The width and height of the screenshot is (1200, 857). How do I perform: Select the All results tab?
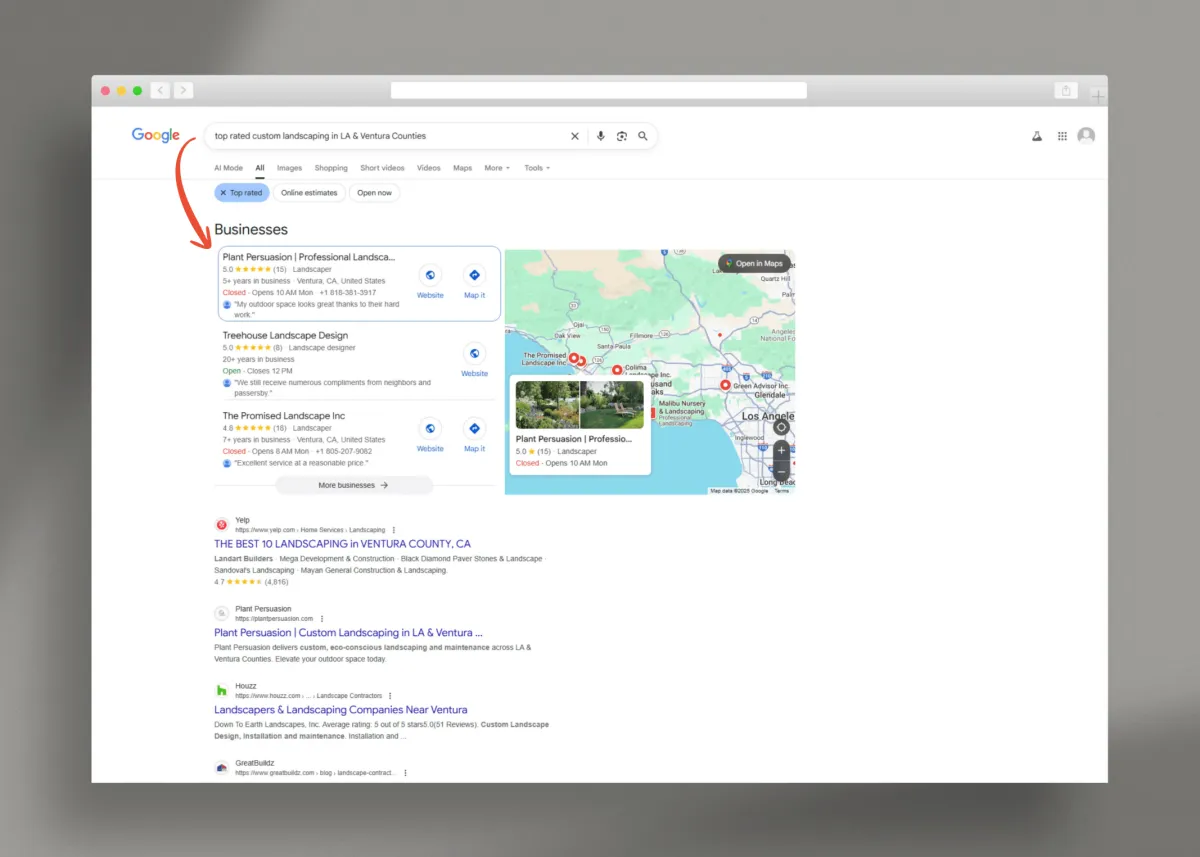[x=260, y=168]
